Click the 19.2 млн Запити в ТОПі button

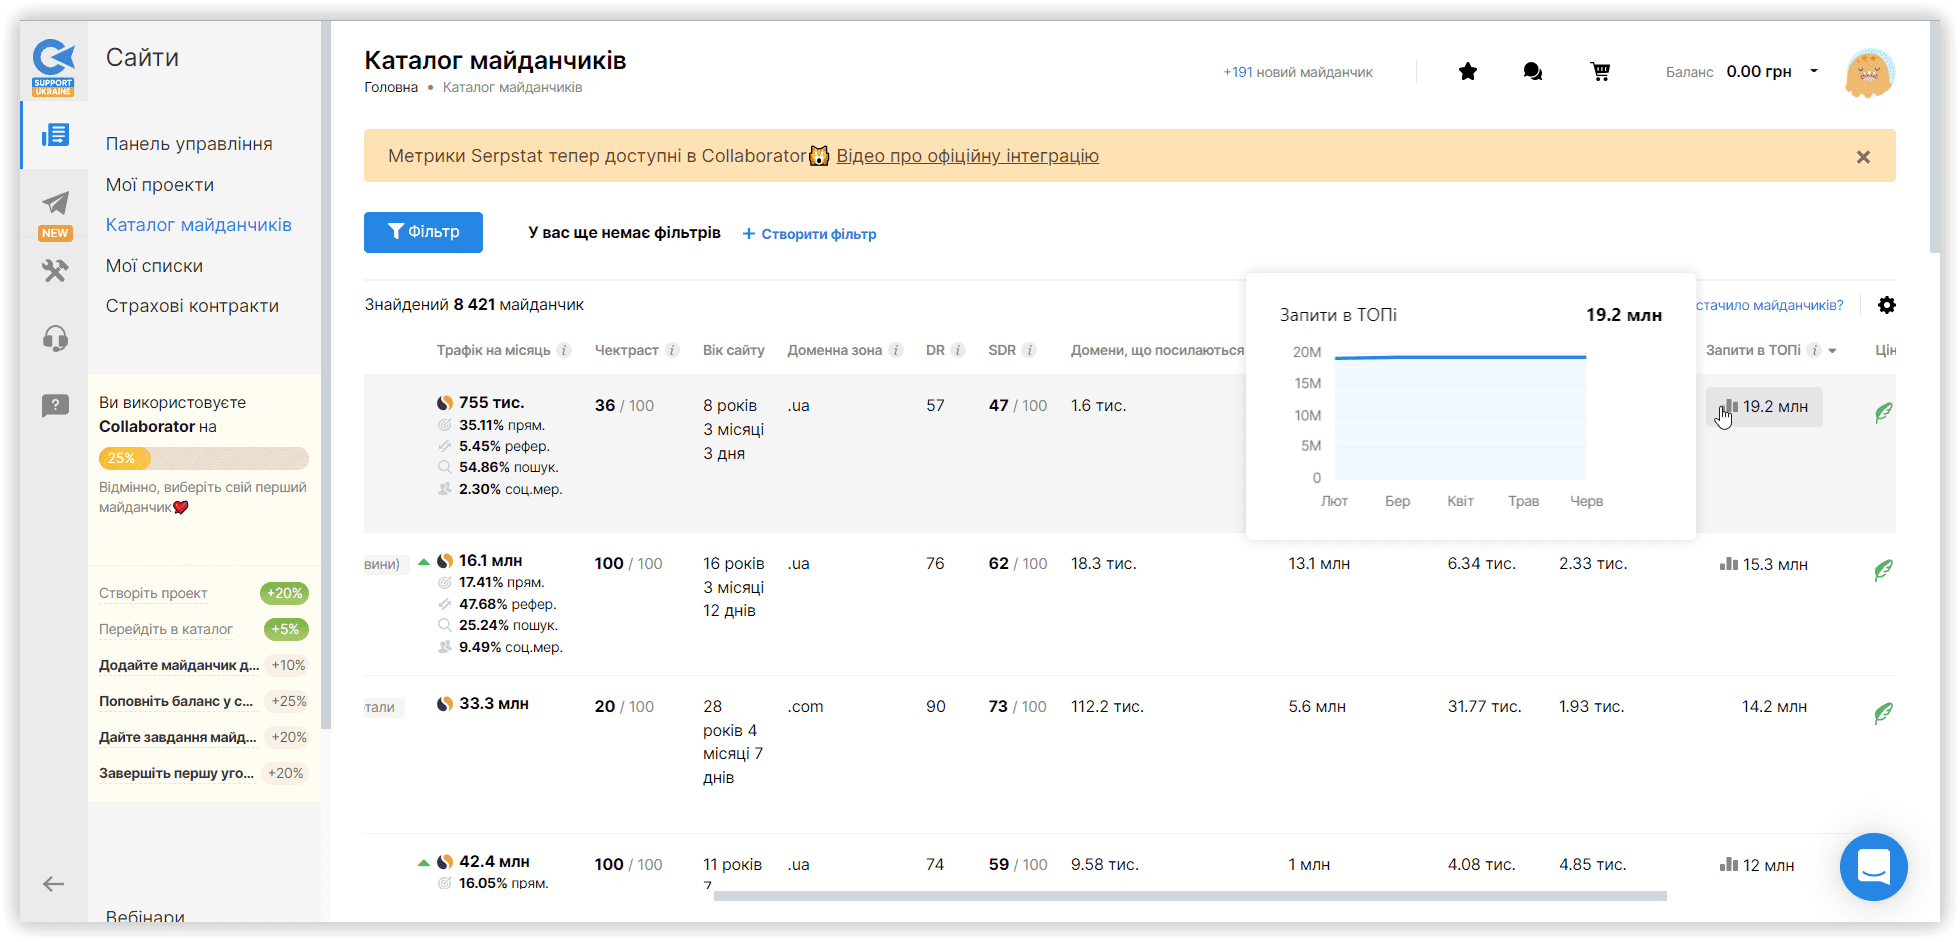click(x=1764, y=407)
